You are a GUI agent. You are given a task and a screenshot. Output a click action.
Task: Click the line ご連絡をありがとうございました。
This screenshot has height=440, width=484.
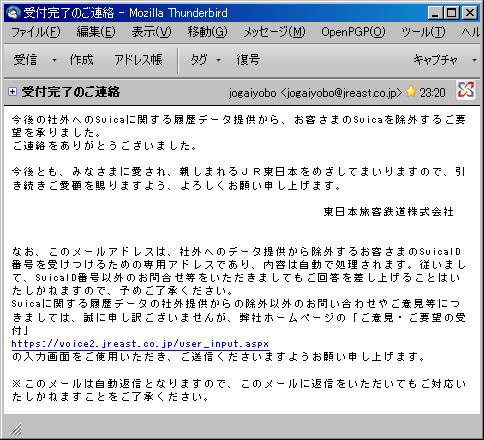click(x=105, y=146)
